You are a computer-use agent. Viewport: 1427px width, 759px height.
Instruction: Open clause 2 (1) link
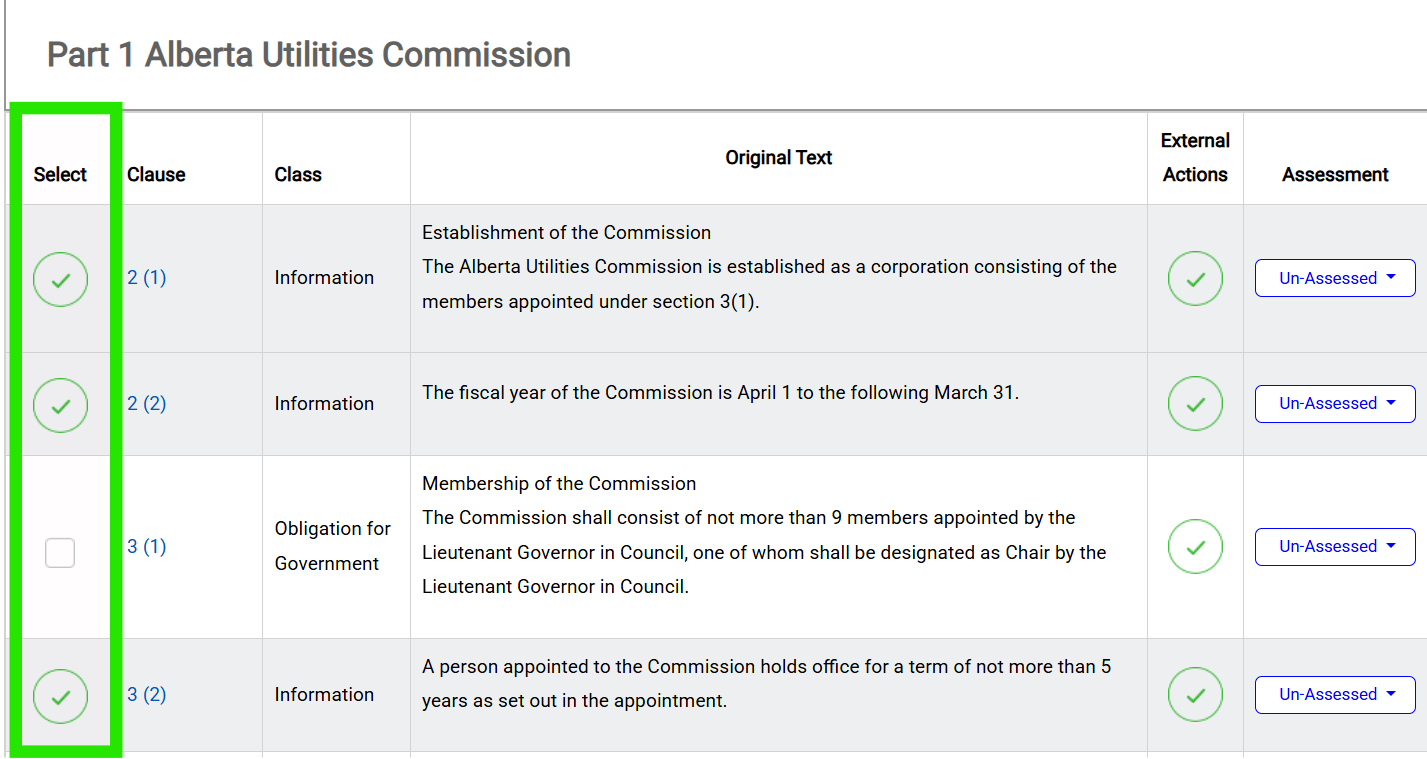pyautogui.click(x=147, y=278)
